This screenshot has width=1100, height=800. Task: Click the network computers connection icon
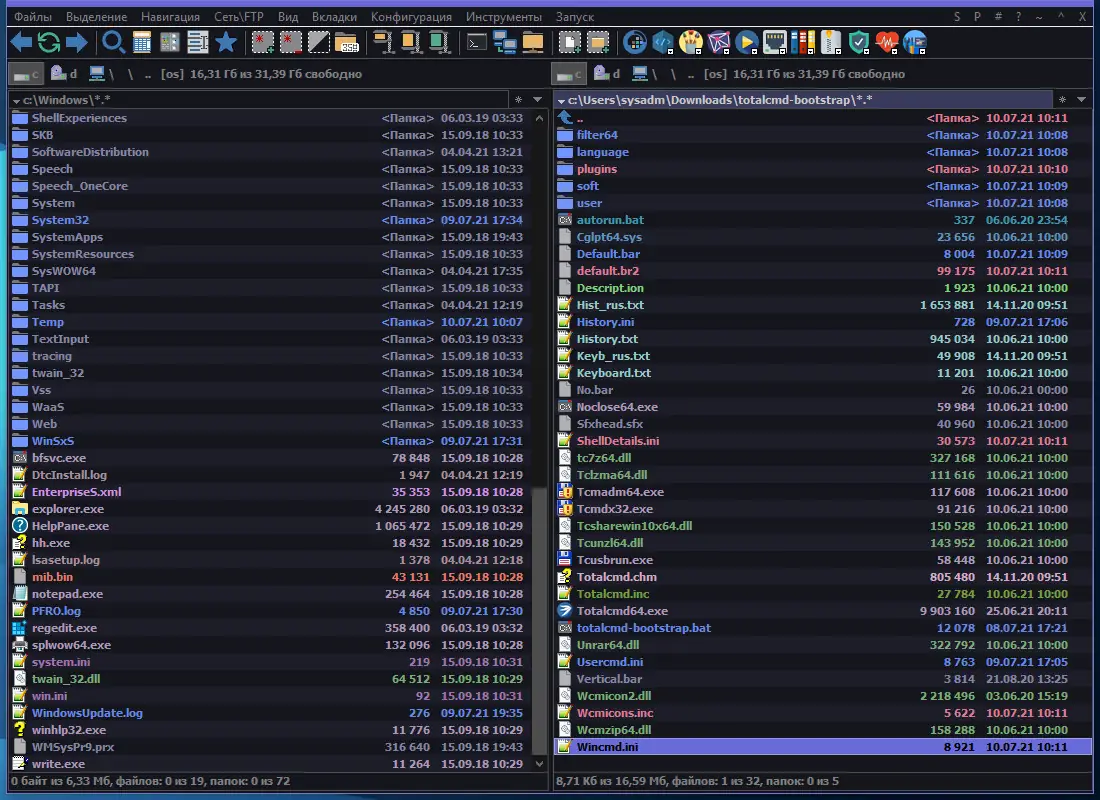pos(504,43)
